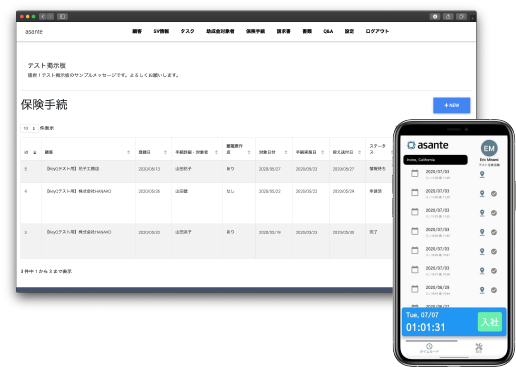This screenshot has width=516, height=367.
Task: Click the browser back arrow icon
Action: [43, 16]
